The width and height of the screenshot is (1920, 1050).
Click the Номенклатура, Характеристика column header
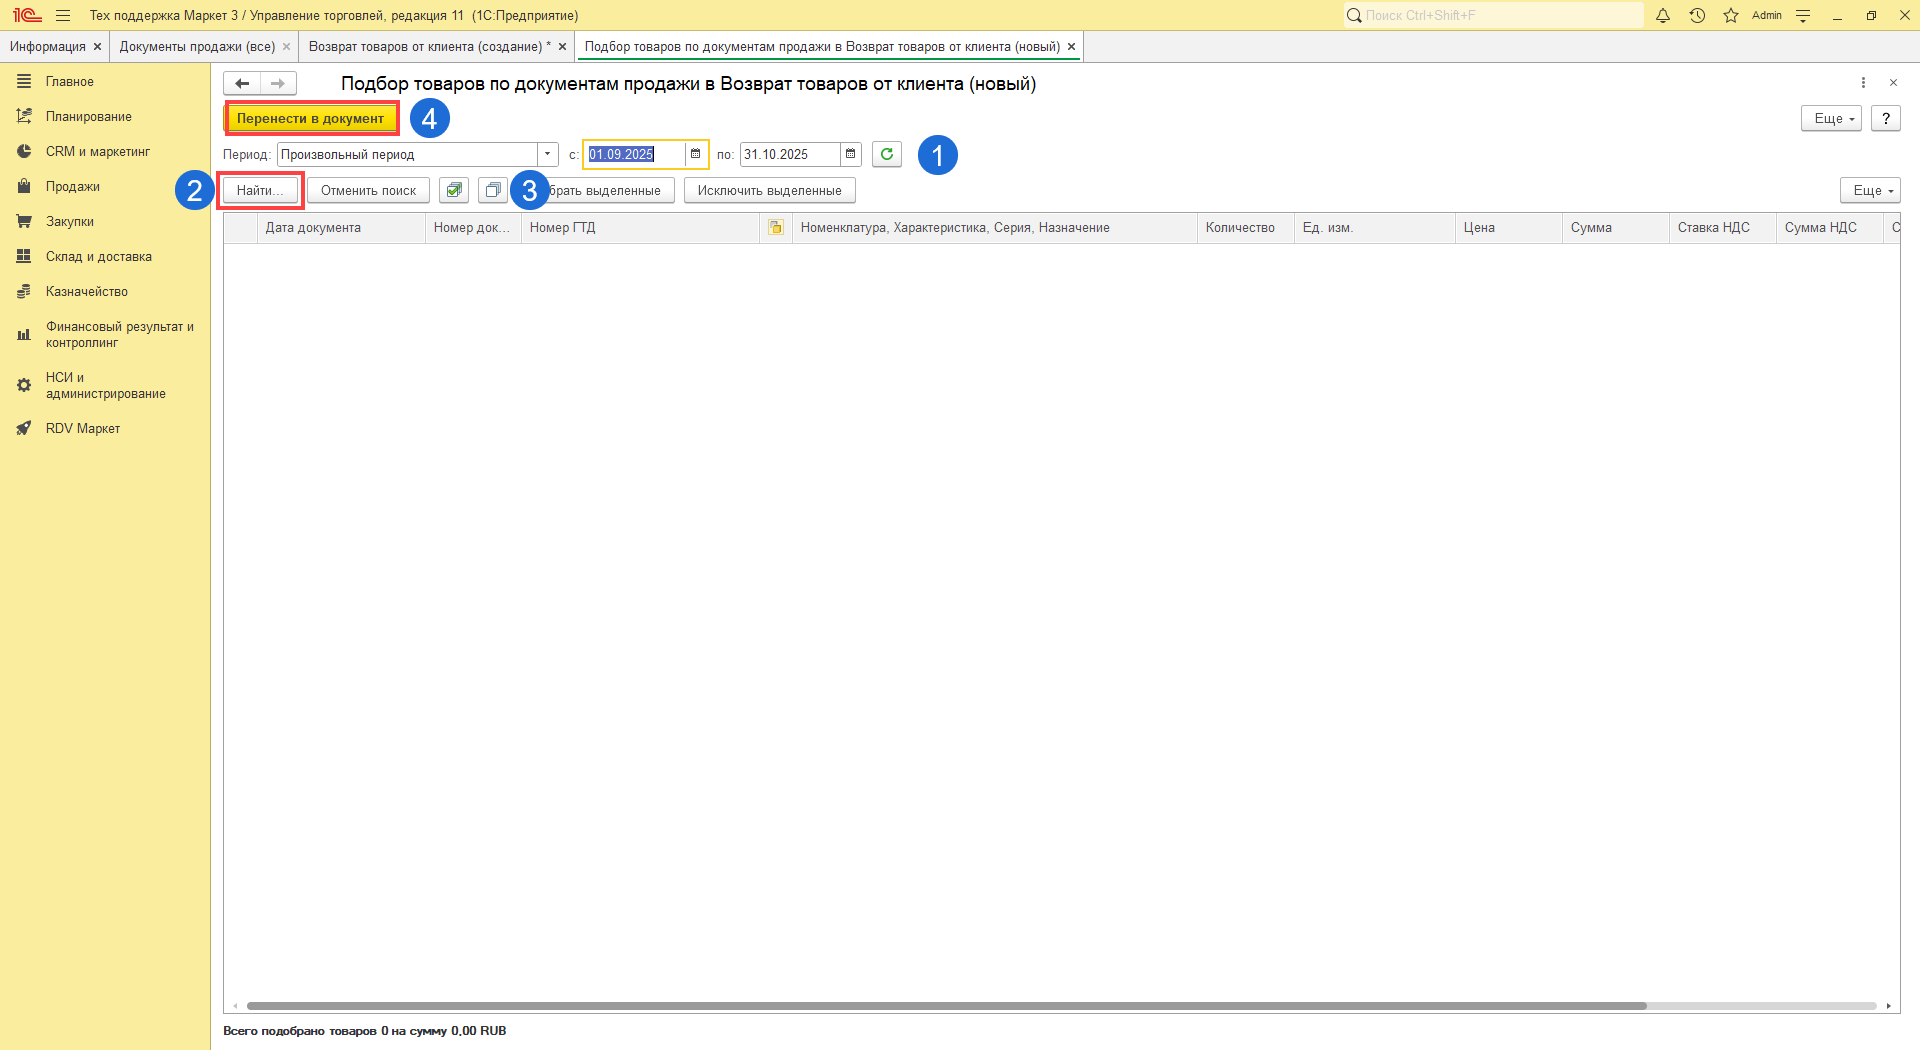pyautogui.click(x=994, y=228)
